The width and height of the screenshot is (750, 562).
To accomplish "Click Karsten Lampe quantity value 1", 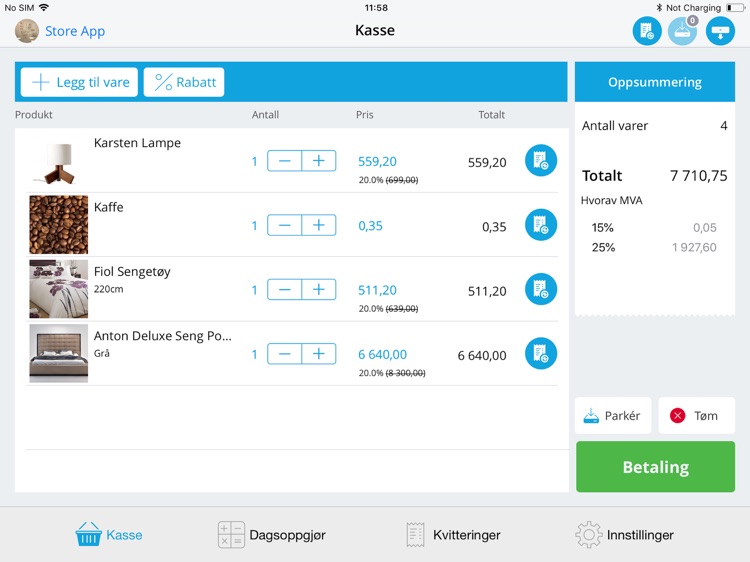I will (x=254, y=162).
